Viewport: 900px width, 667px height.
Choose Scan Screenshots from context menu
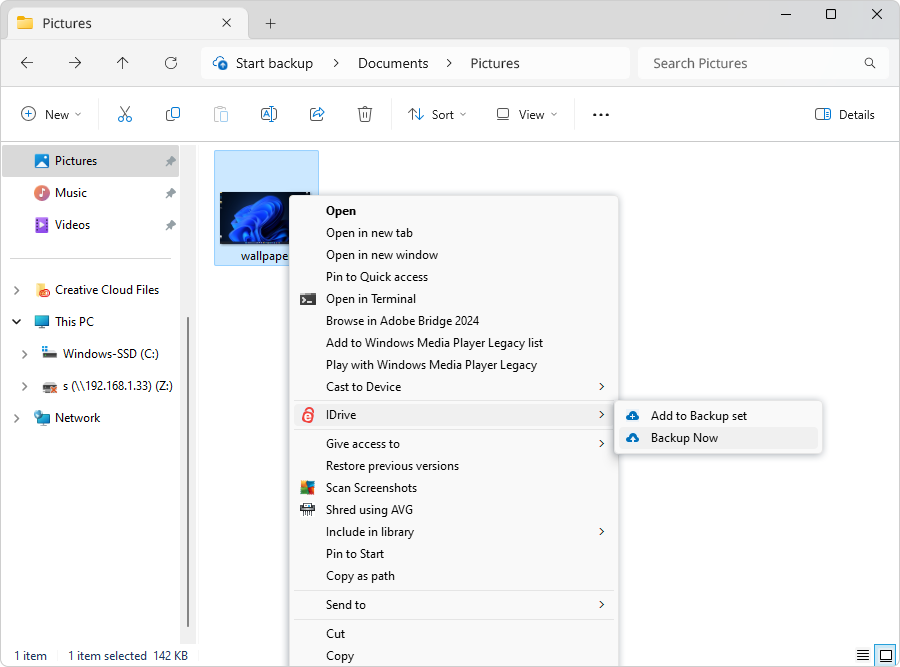[x=371, y=488]
